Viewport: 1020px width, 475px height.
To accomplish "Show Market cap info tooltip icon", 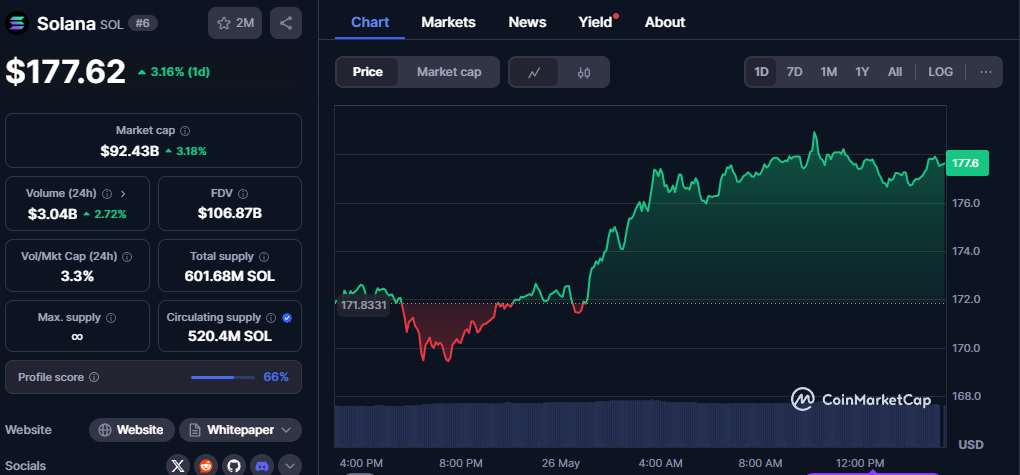I will tap(185, 131).
